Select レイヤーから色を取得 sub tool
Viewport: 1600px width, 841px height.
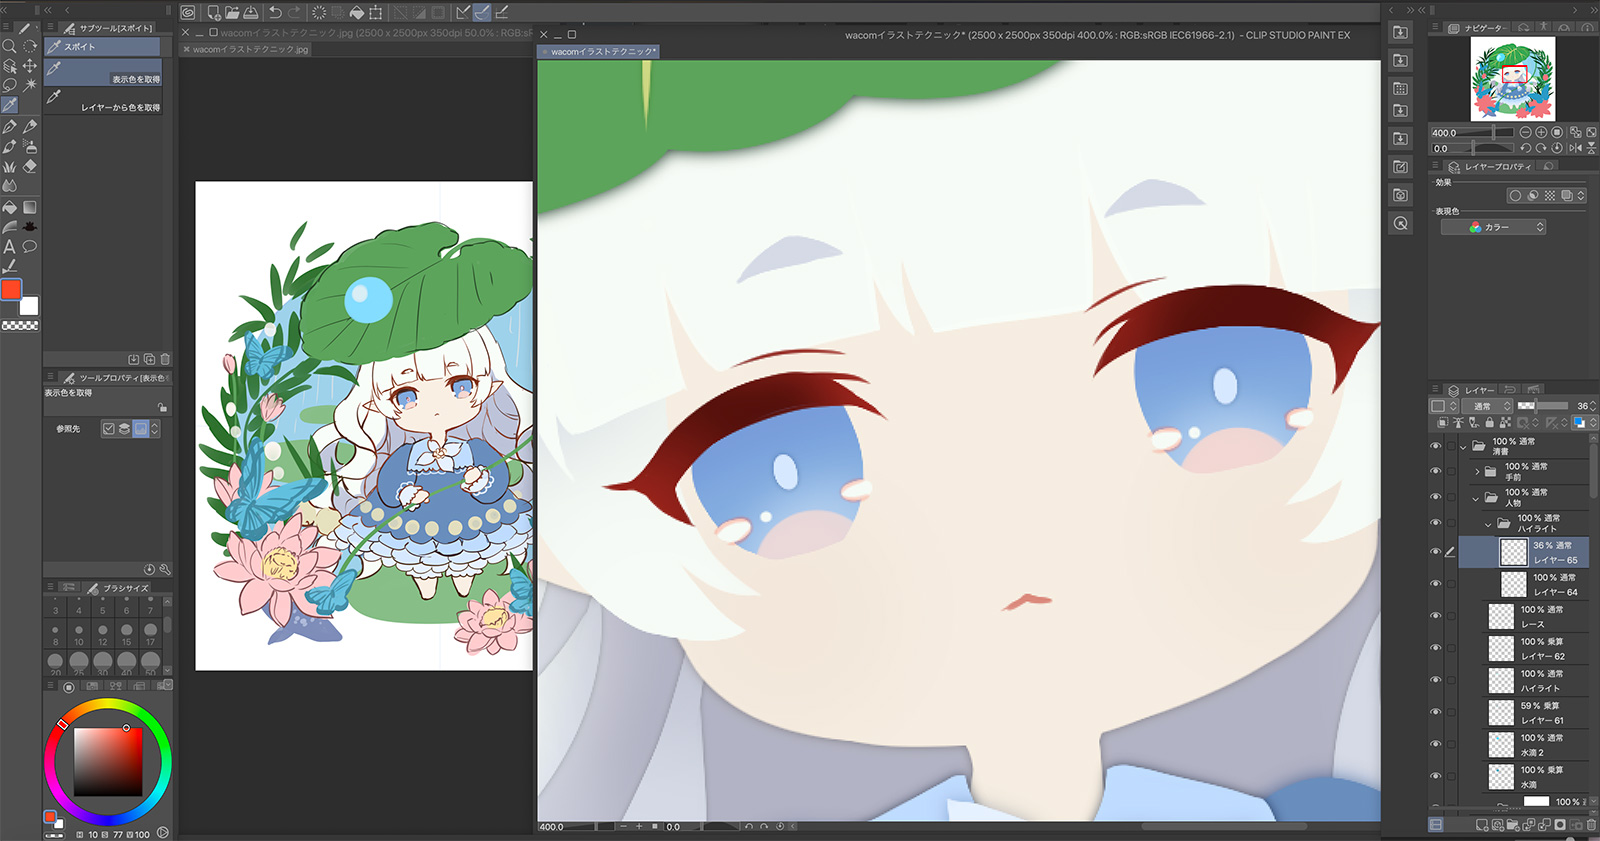(102, 102)
